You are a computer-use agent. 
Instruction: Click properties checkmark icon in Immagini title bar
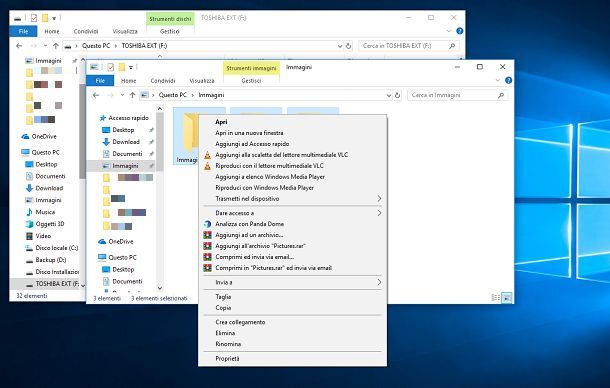pos(110,67)
